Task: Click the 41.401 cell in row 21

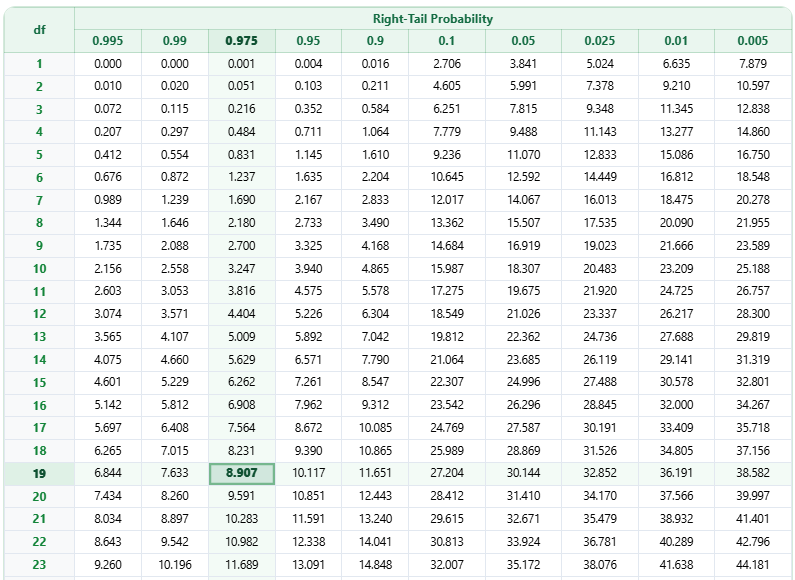Action: (753, 519)
